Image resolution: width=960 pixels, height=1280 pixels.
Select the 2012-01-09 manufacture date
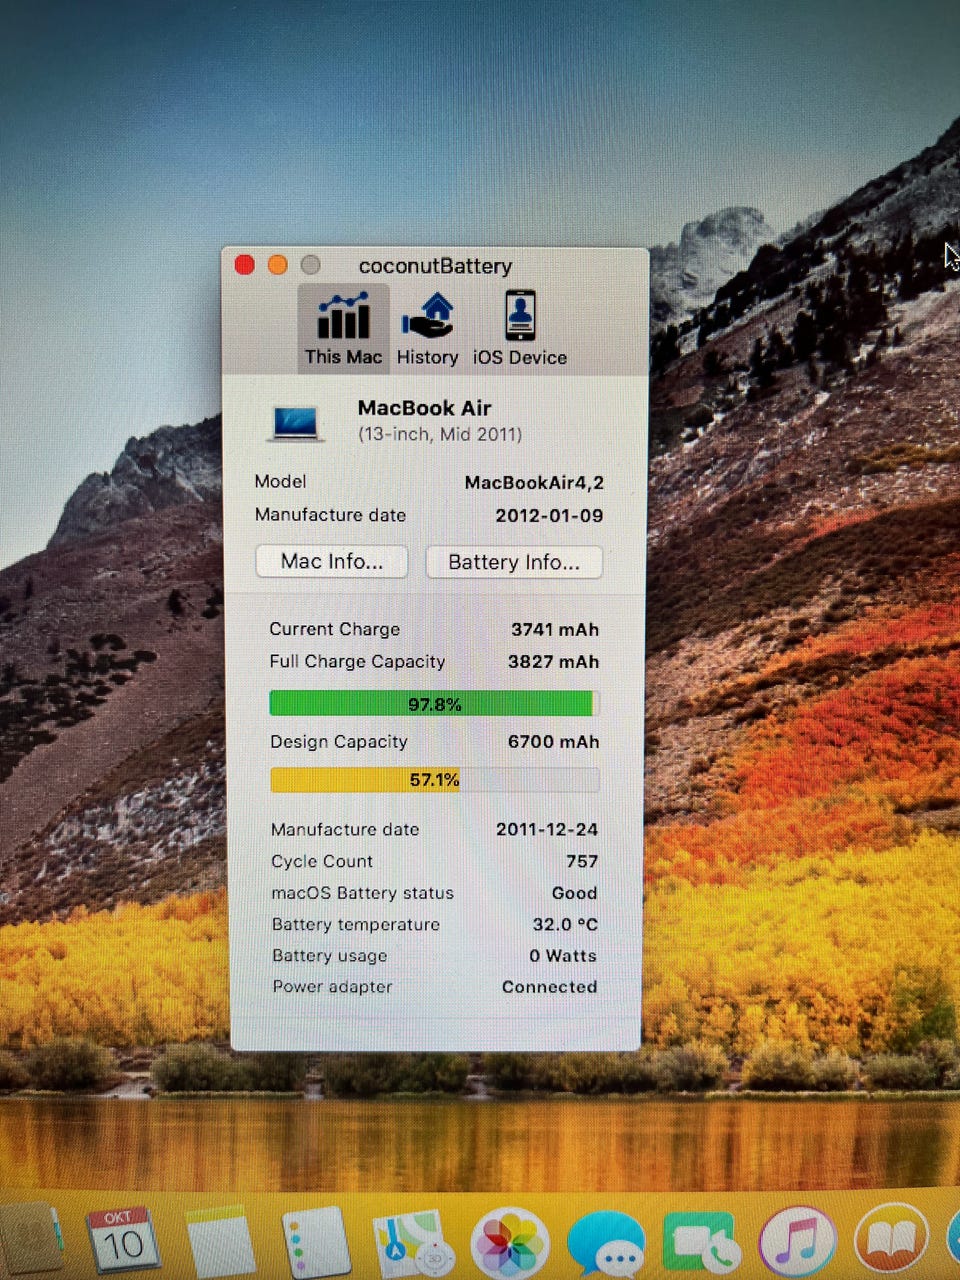(x=549, y=516)
